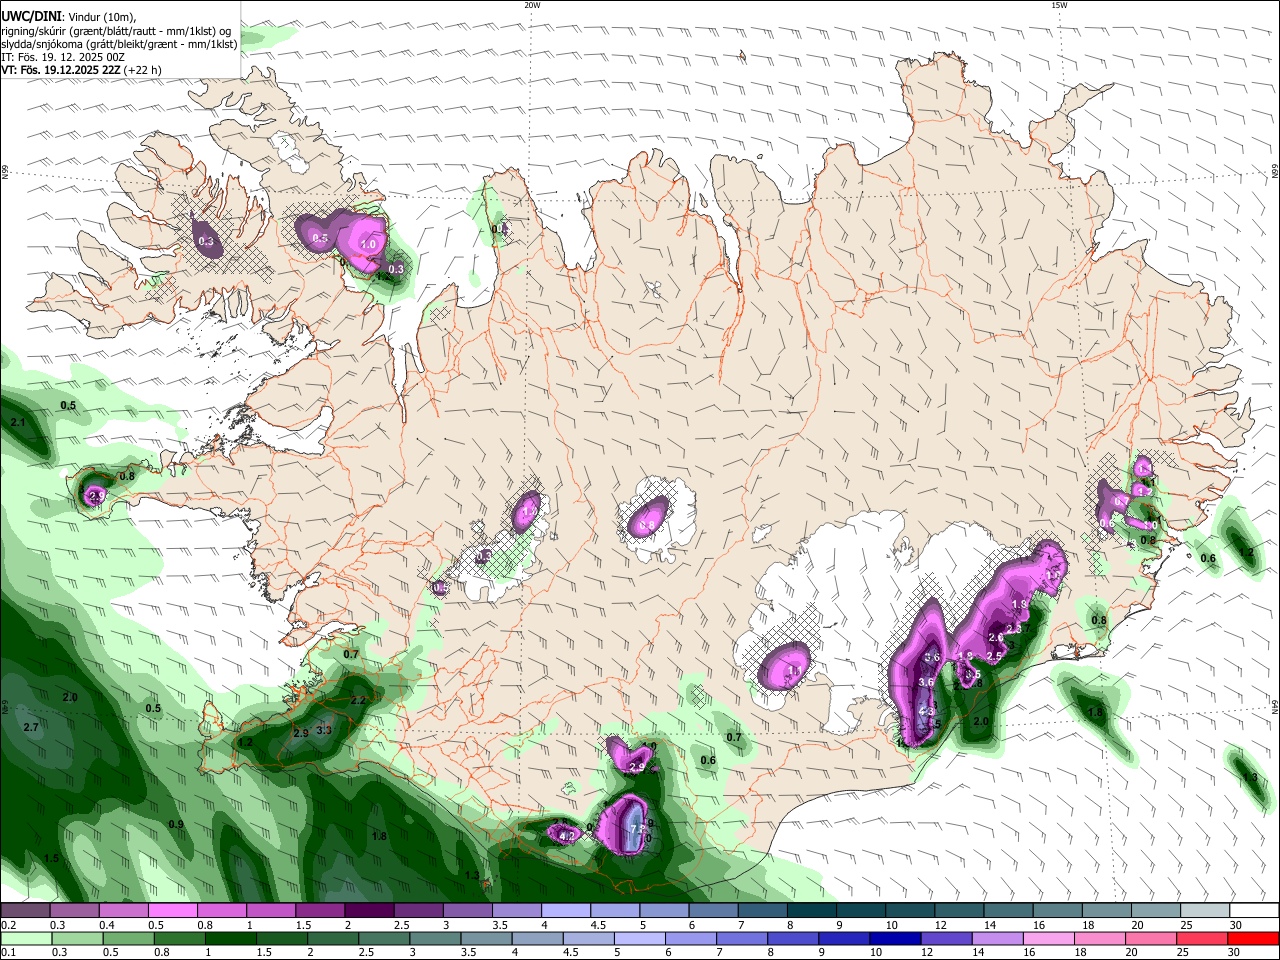
Task: Select the bright red rain swatch for 30
Action: 1254,939
